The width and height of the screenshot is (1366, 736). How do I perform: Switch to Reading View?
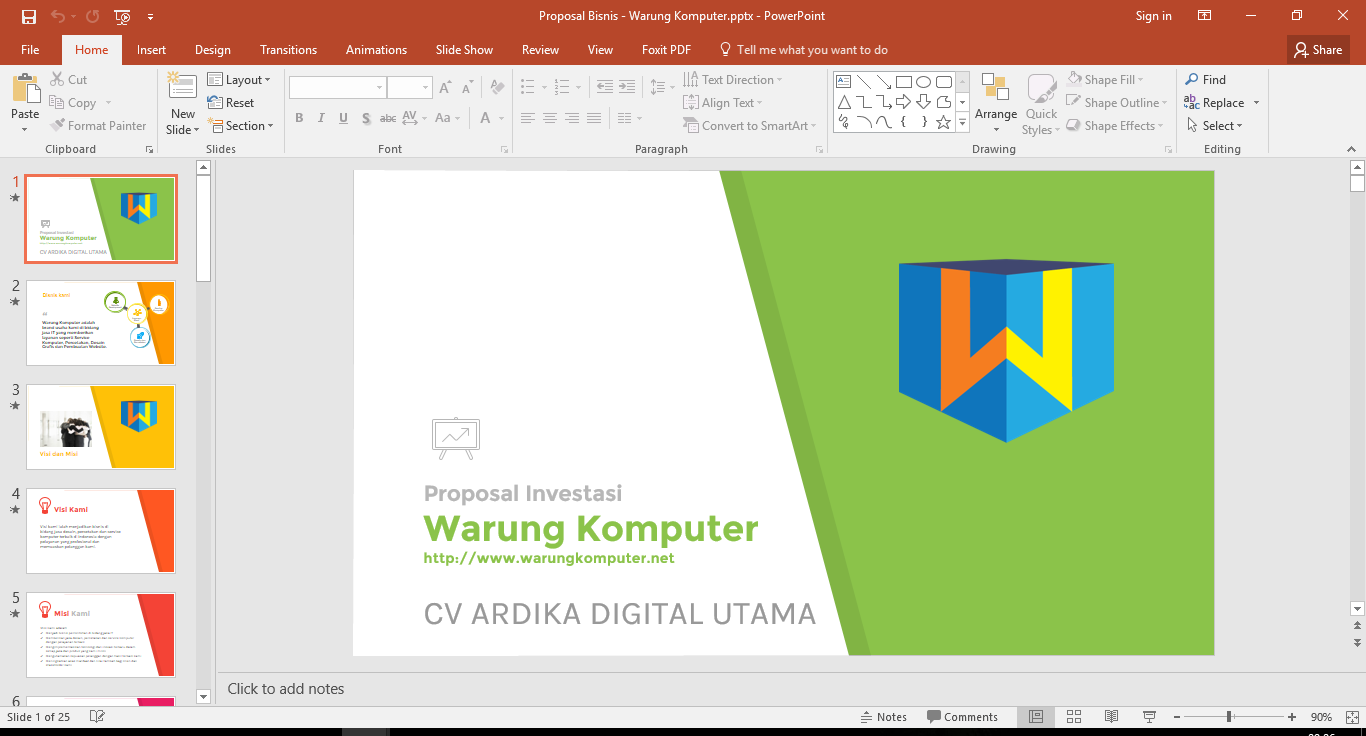pos(1111,717)
